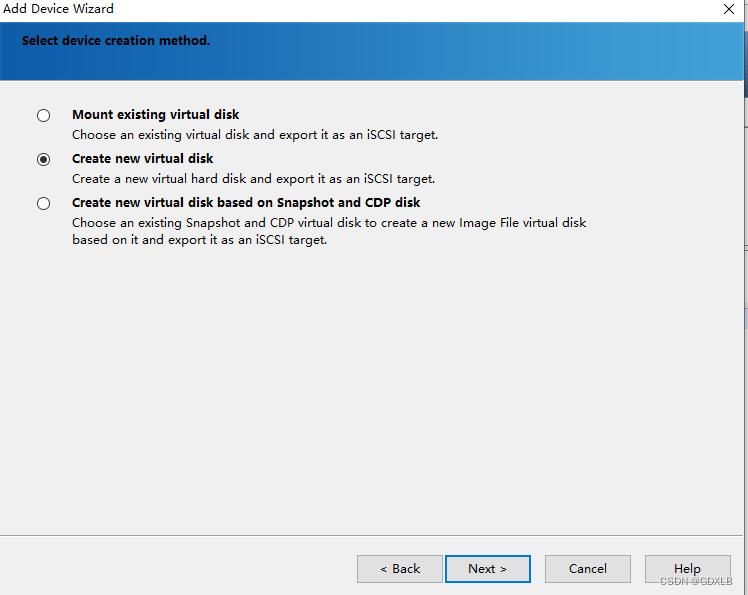This screenshot has height=595, width=748.
Task: Click the CSDN @GDXLB watermark text
Action: tap(696, 581)
